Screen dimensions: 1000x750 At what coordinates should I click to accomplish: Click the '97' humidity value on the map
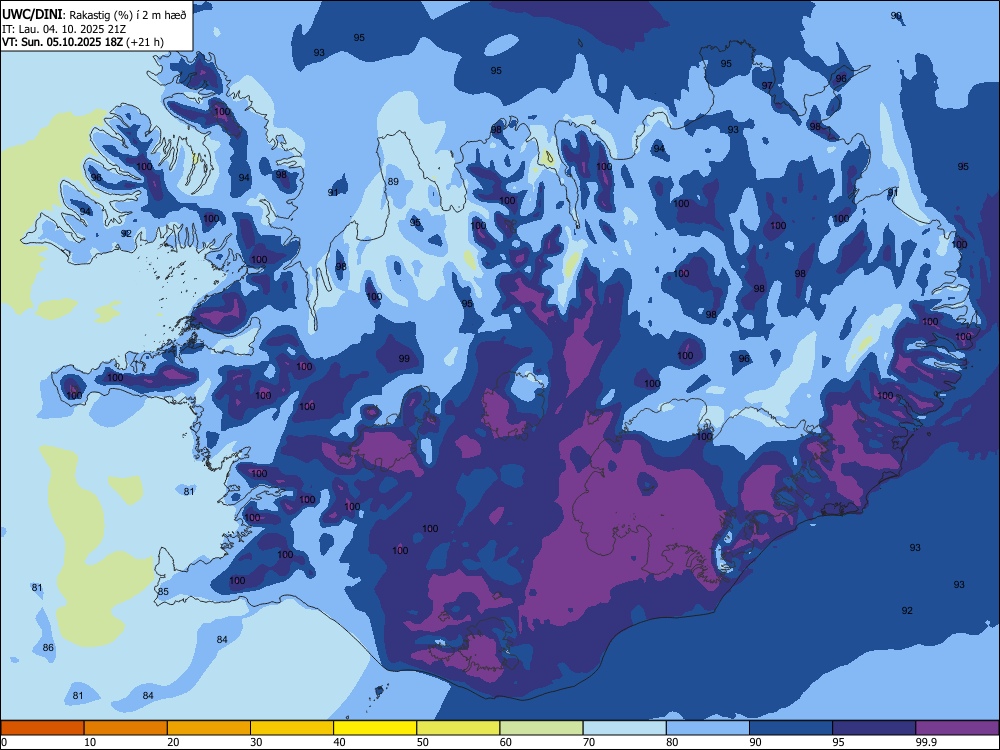click(767, 85)
